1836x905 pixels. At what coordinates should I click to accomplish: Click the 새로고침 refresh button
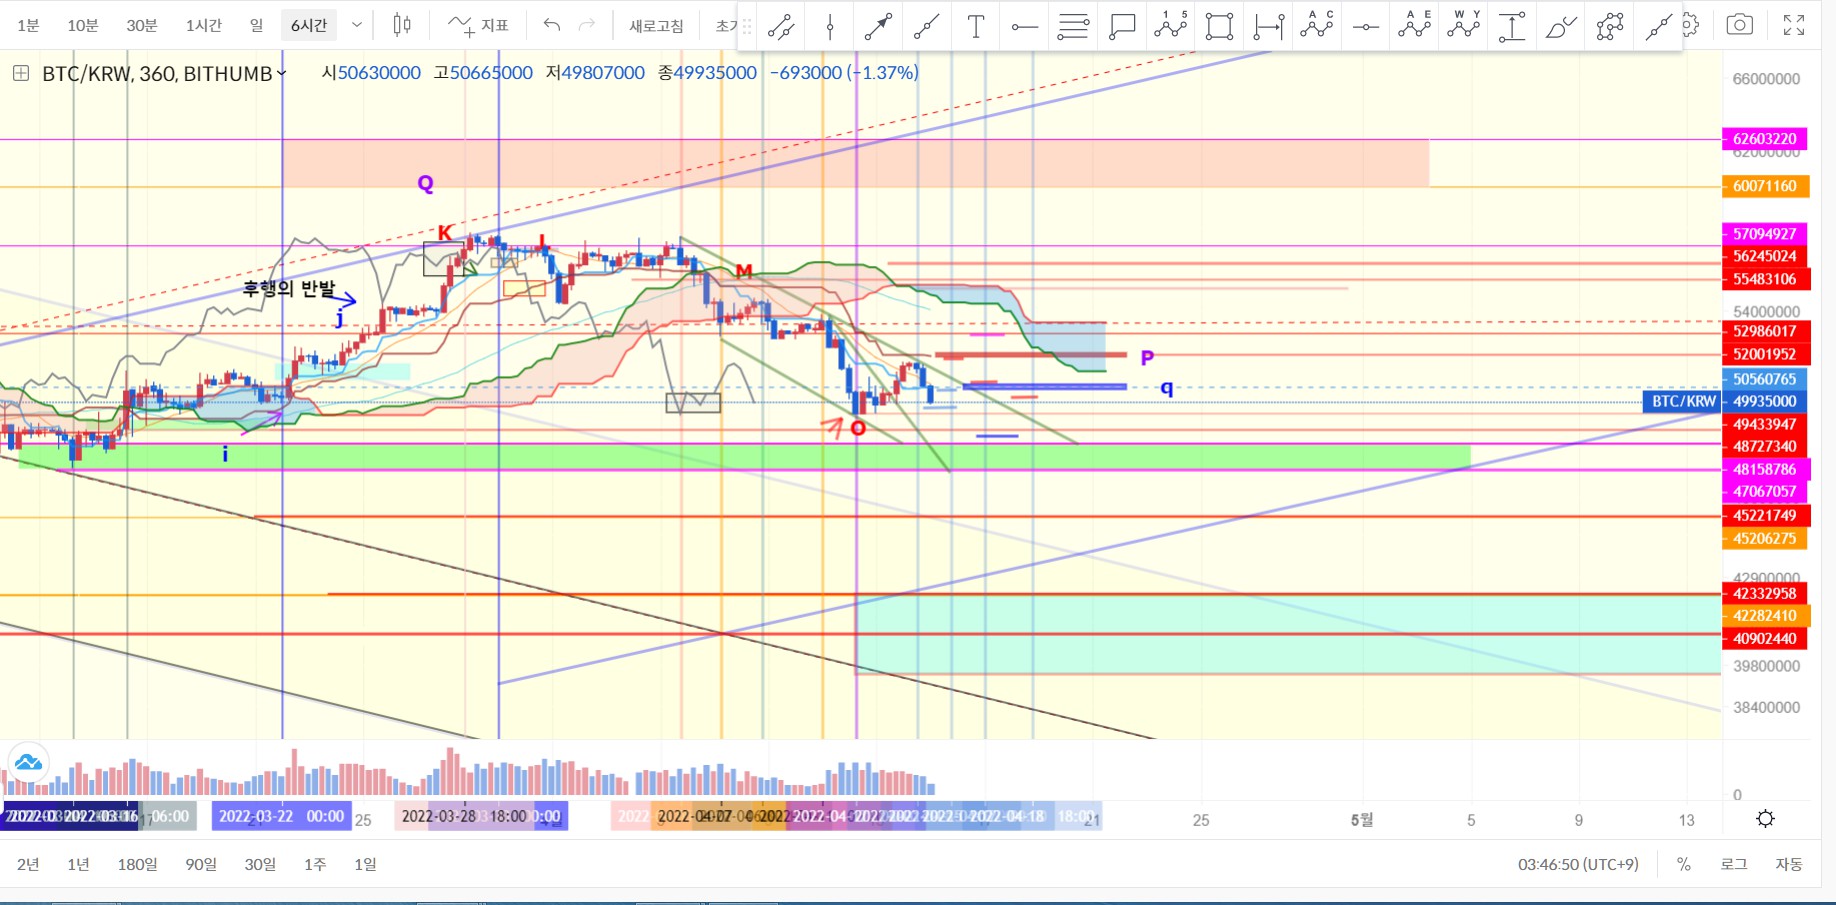656,25
